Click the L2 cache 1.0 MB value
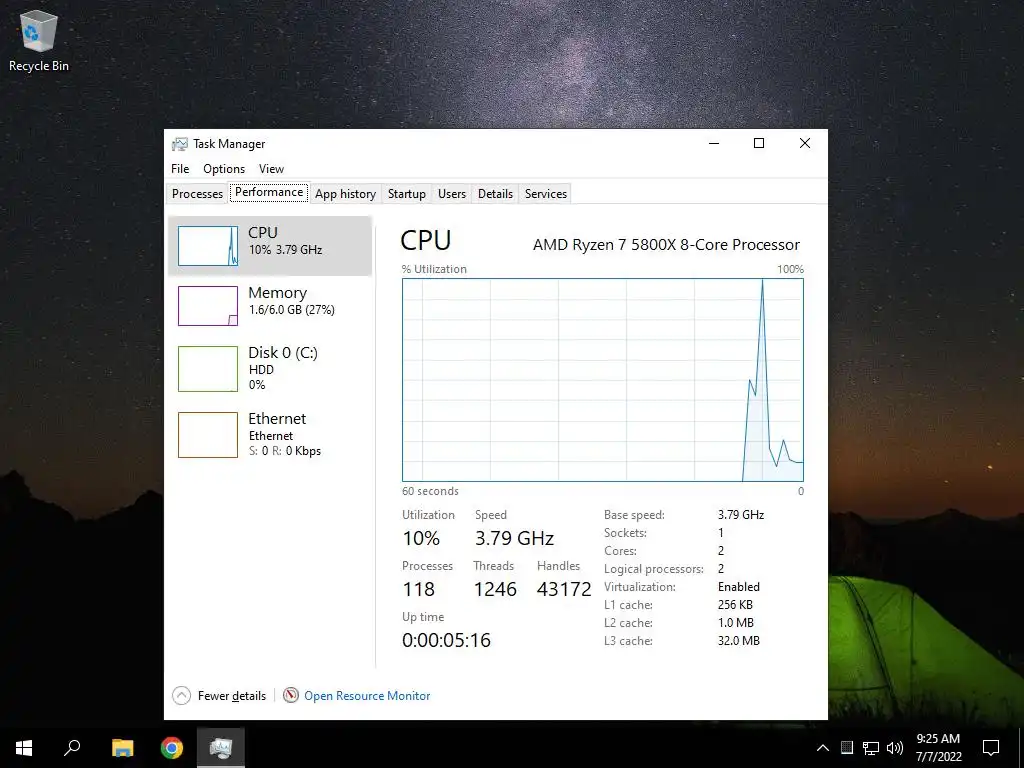The height and width of the screenshot is (768, 1024). point(735,622)
